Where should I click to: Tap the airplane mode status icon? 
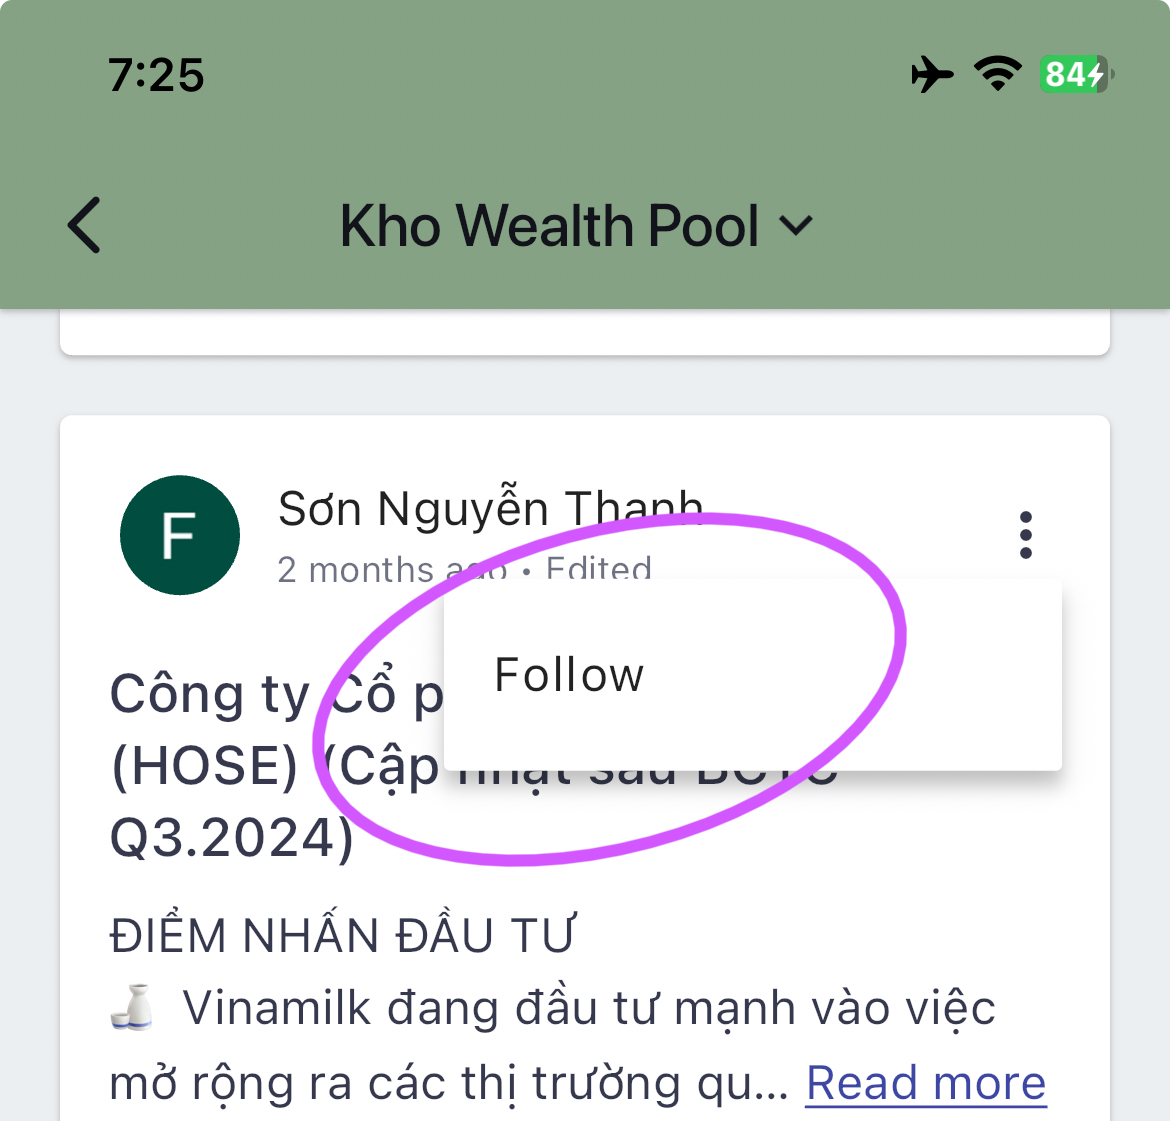[x=932, y=75]
